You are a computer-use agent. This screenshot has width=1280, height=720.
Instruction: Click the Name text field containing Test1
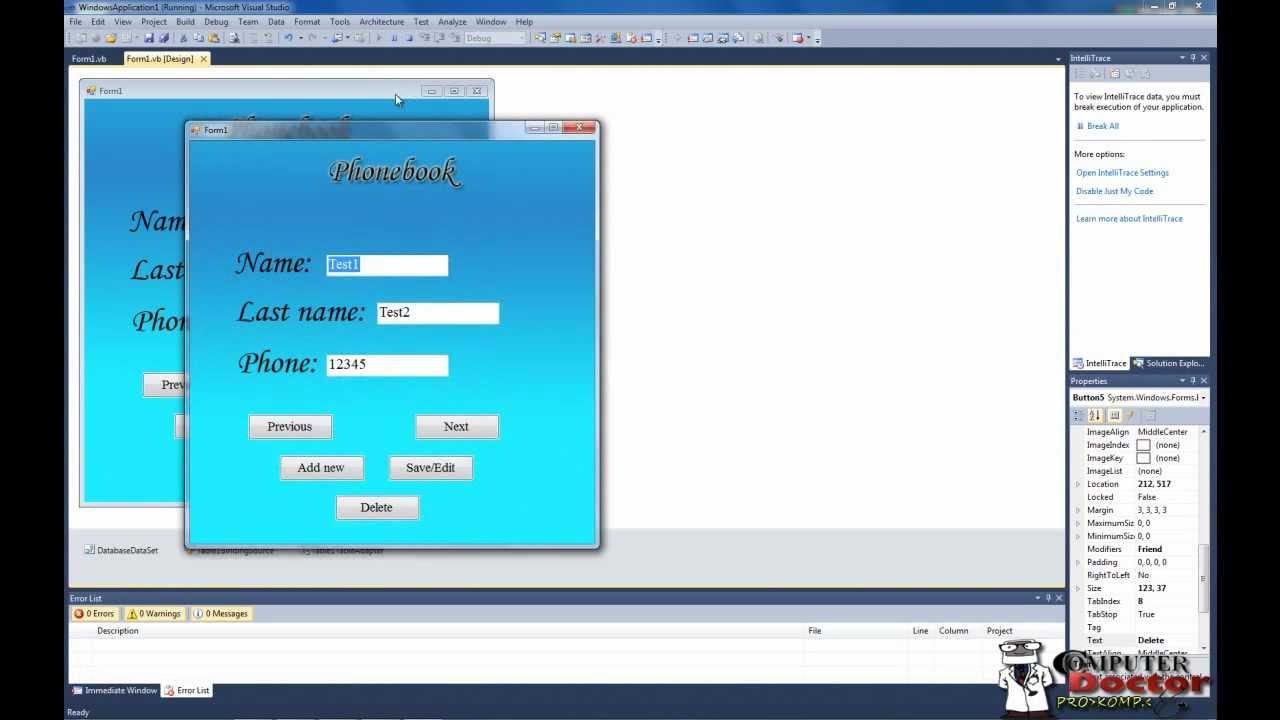click(x=387, y=265)
